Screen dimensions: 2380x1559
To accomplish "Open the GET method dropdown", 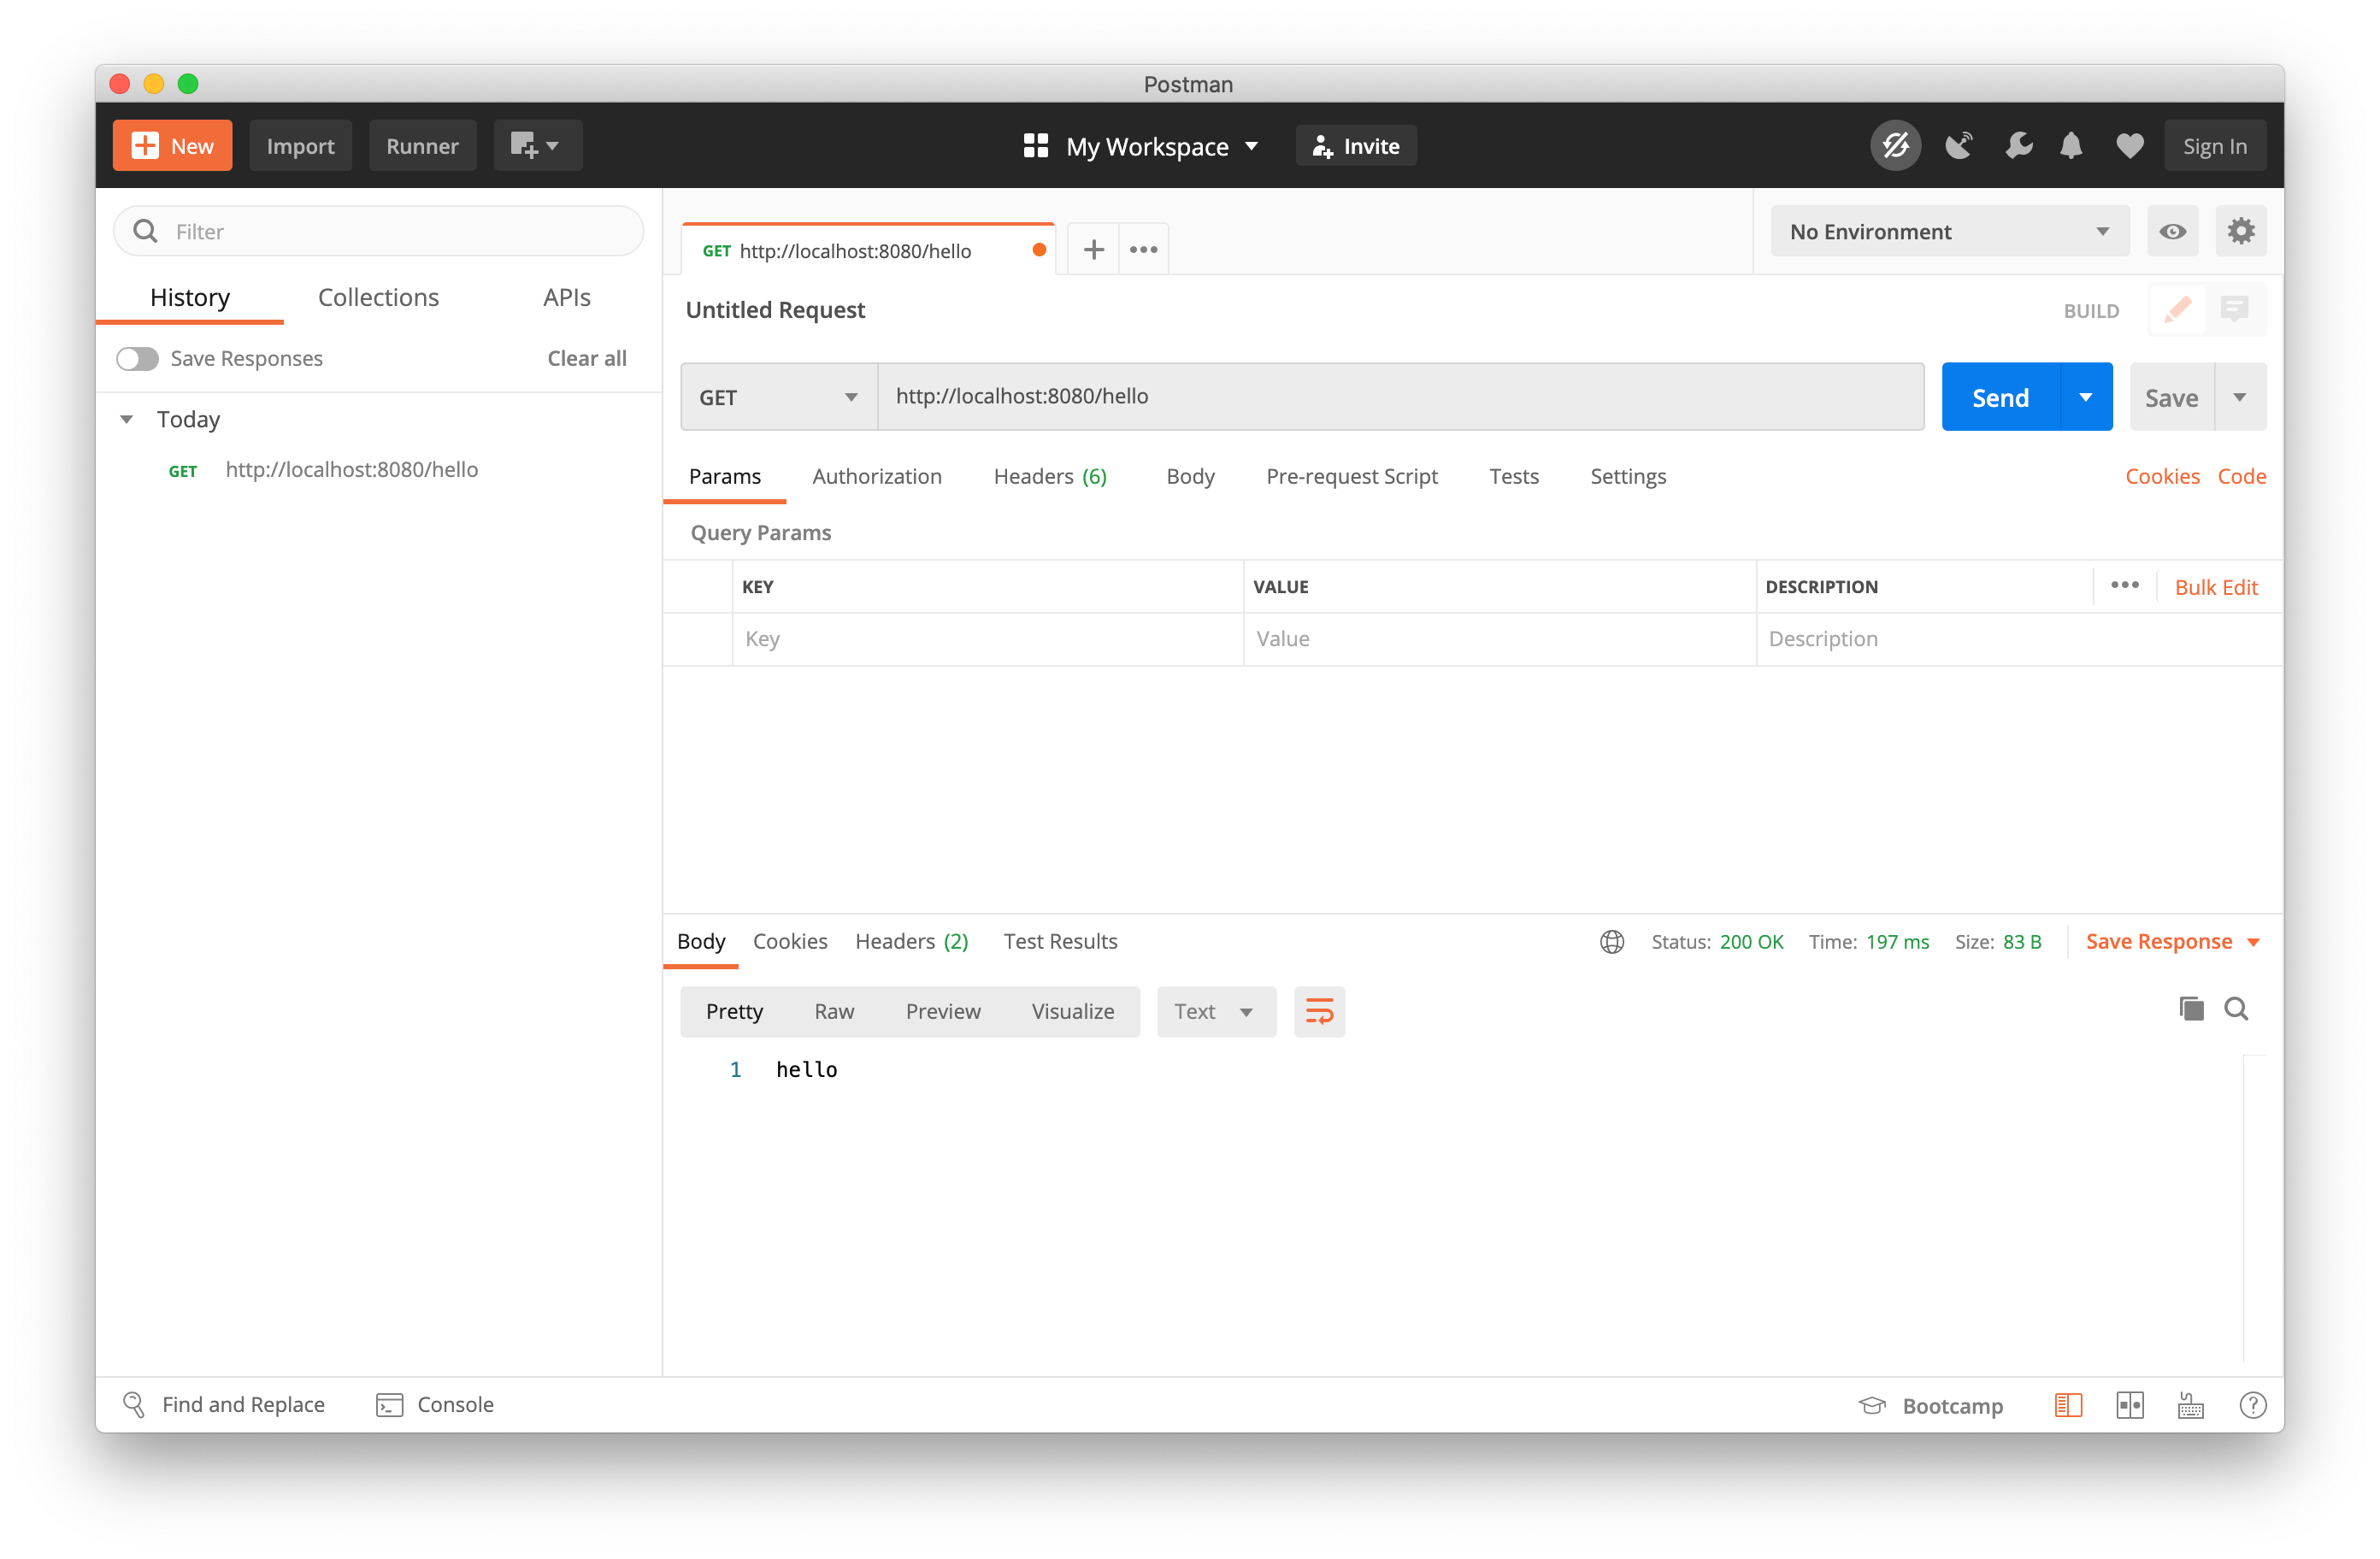I will pyautogui.click(x=778, y=396).
